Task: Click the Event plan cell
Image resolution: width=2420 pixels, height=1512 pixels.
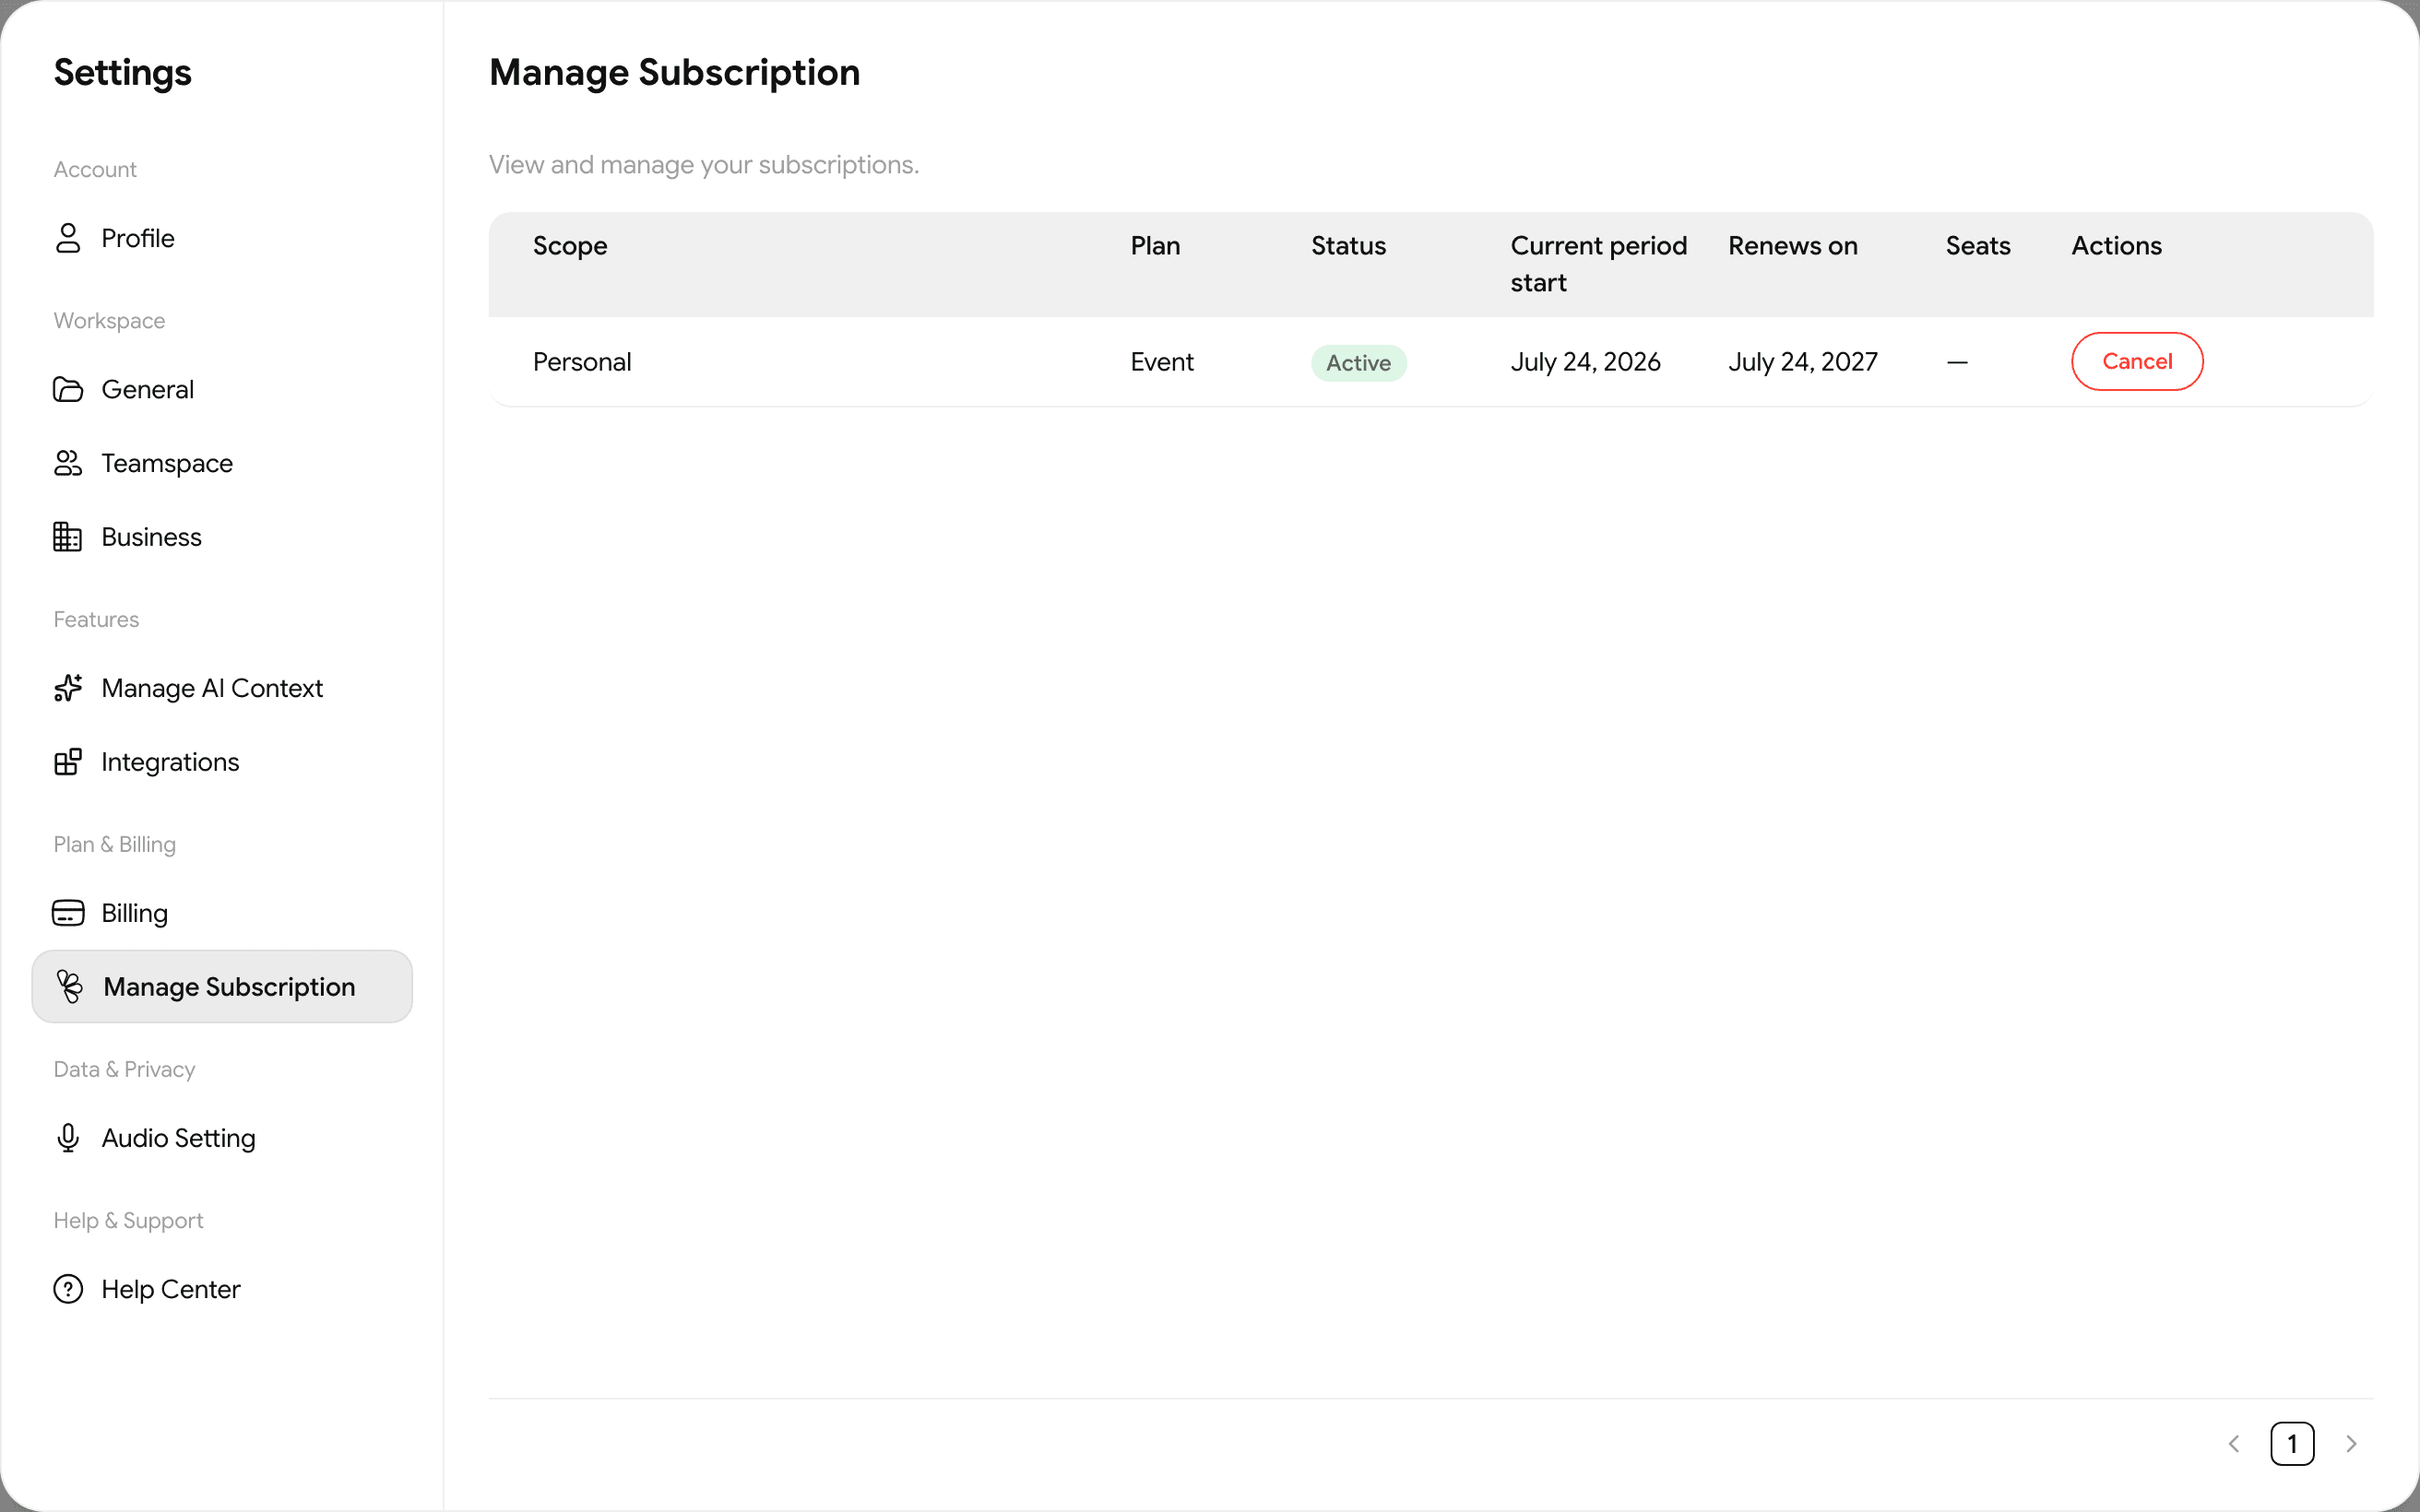Action: (1162, 362)
